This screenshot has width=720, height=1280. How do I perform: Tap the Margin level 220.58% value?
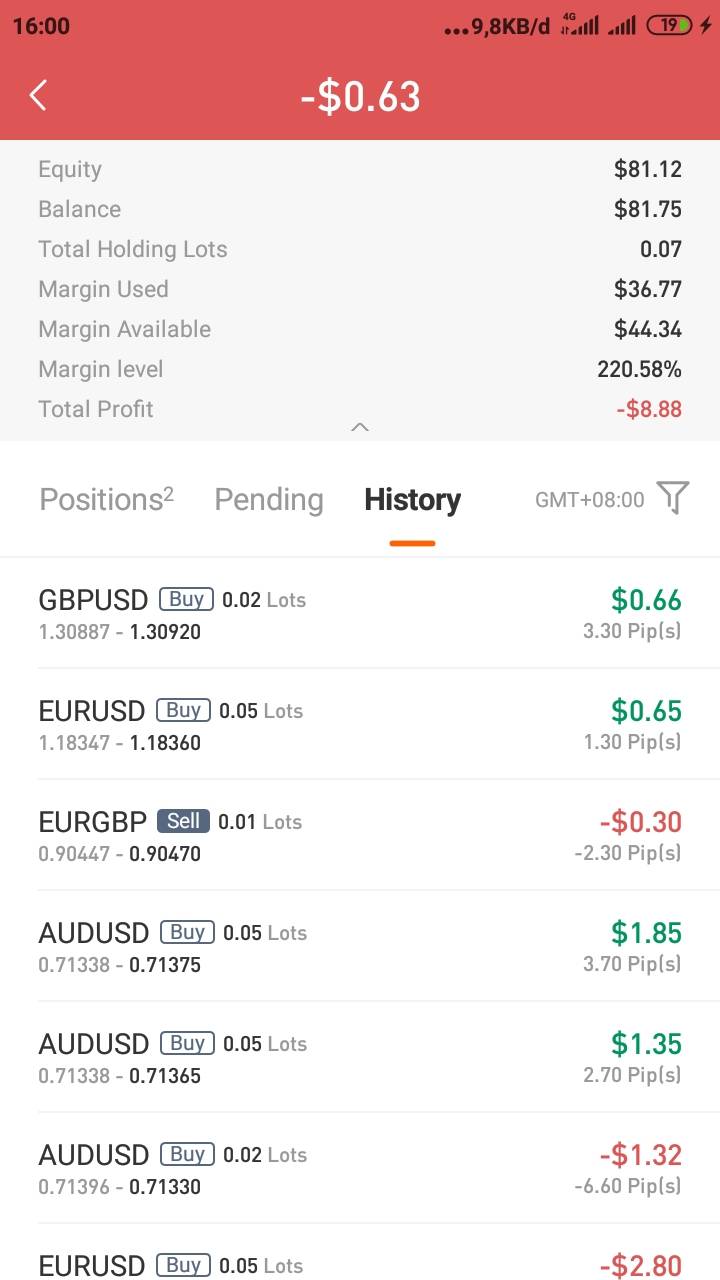coord(639,369)
